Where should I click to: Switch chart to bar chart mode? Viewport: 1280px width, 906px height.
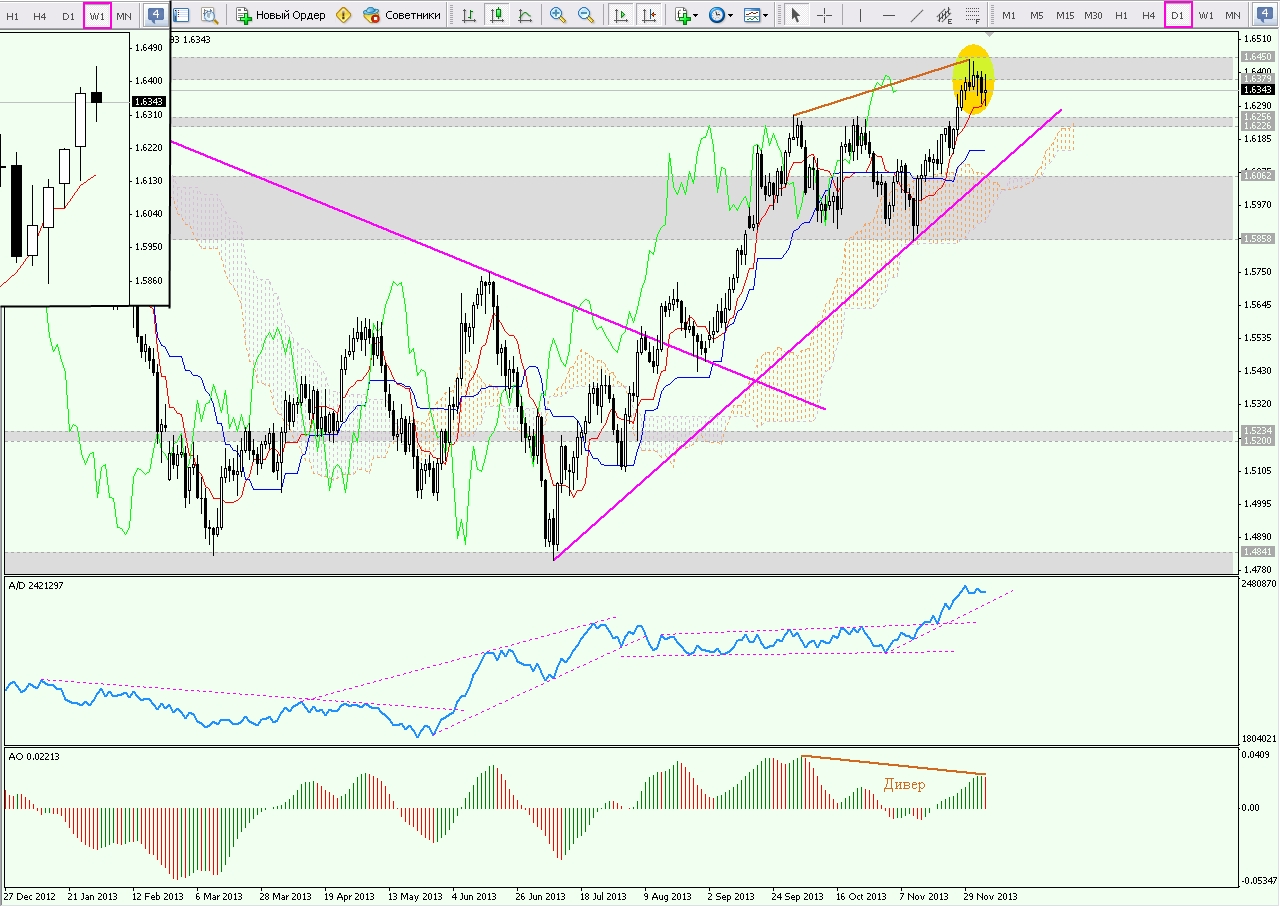click(469, 15)
